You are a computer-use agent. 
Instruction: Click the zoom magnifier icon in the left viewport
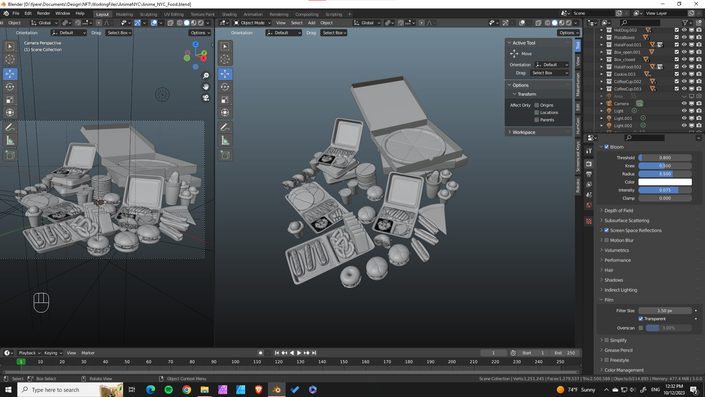click(x=206, y=76)
